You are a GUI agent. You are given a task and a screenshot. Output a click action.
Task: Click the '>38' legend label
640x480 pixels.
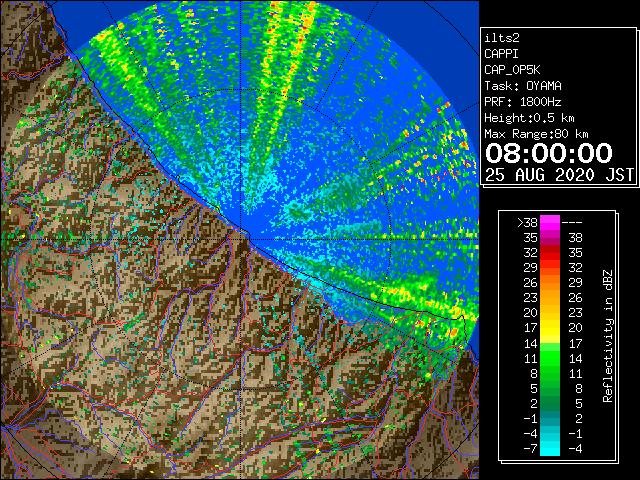pyautogui.click(x=527, y=223)
